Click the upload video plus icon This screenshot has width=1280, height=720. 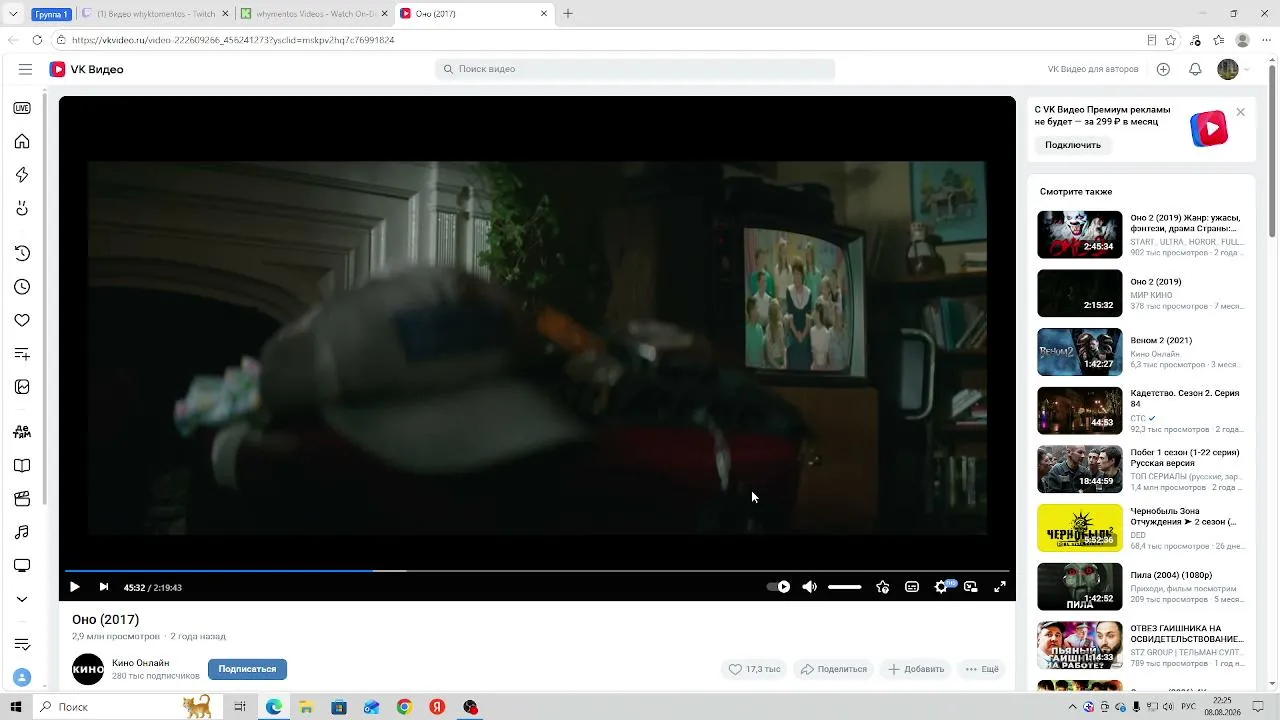(x=1163, y=69)
